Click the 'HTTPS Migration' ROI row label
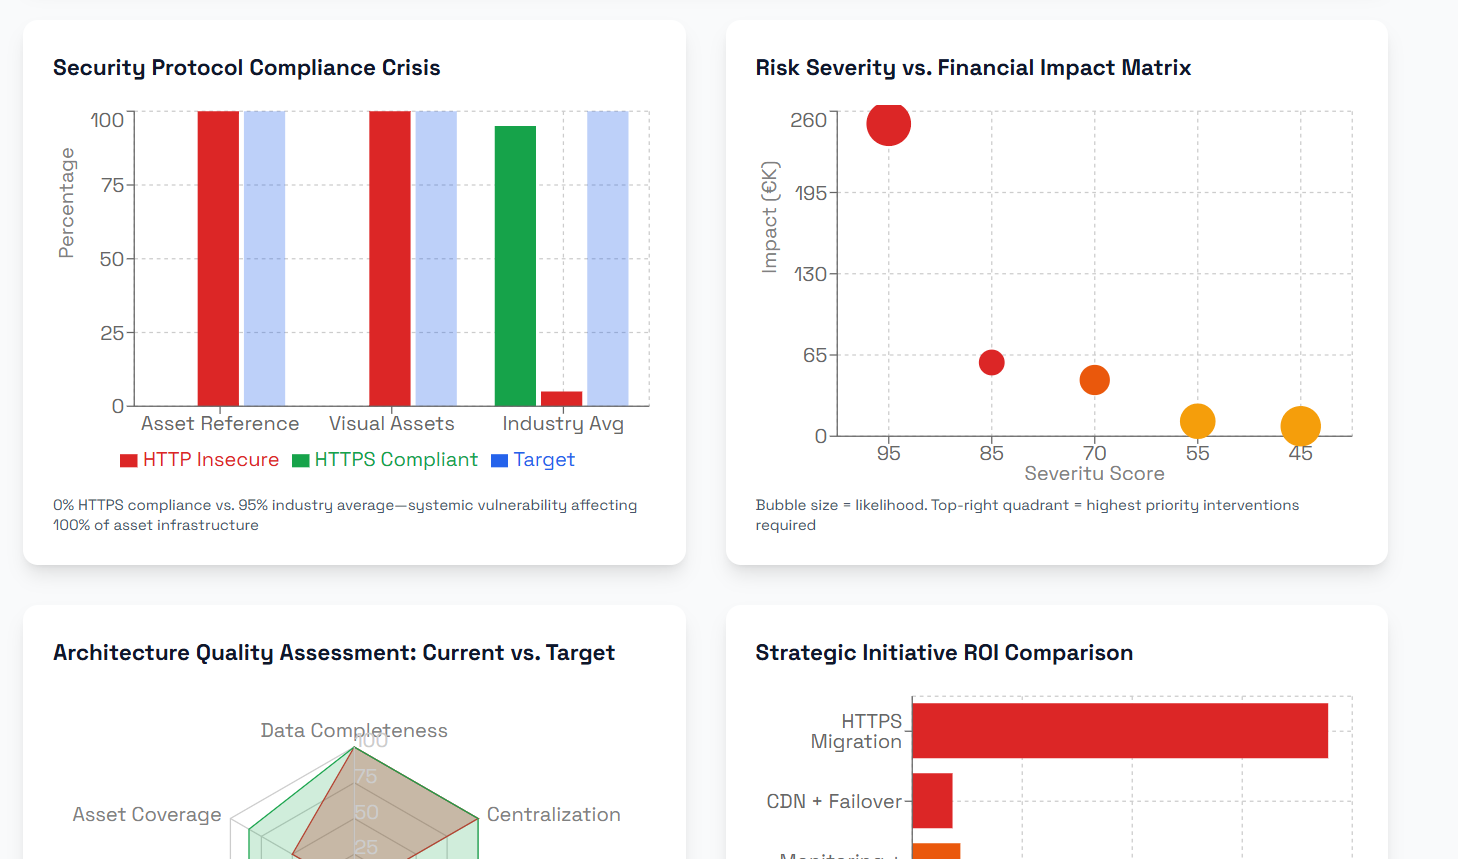Screen dimensions: 1458x859 pyautogui.click(x=856, y=731)
